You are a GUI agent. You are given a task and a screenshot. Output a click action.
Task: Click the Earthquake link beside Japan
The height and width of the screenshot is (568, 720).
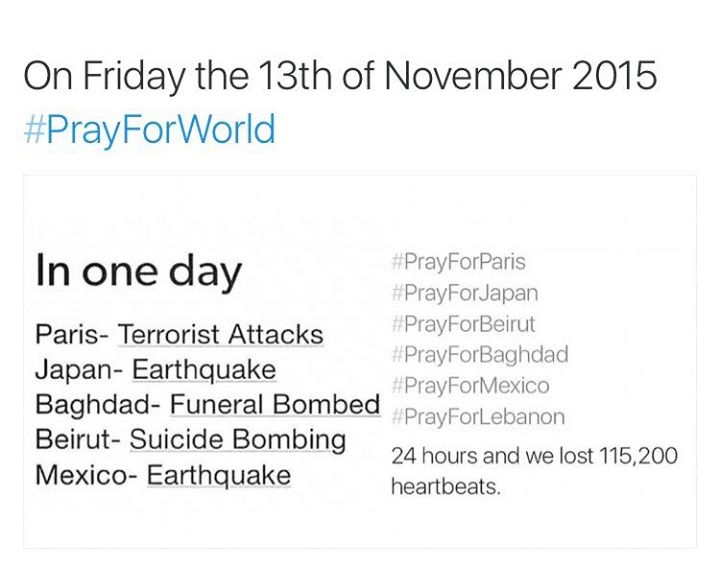tap(204, 369)
